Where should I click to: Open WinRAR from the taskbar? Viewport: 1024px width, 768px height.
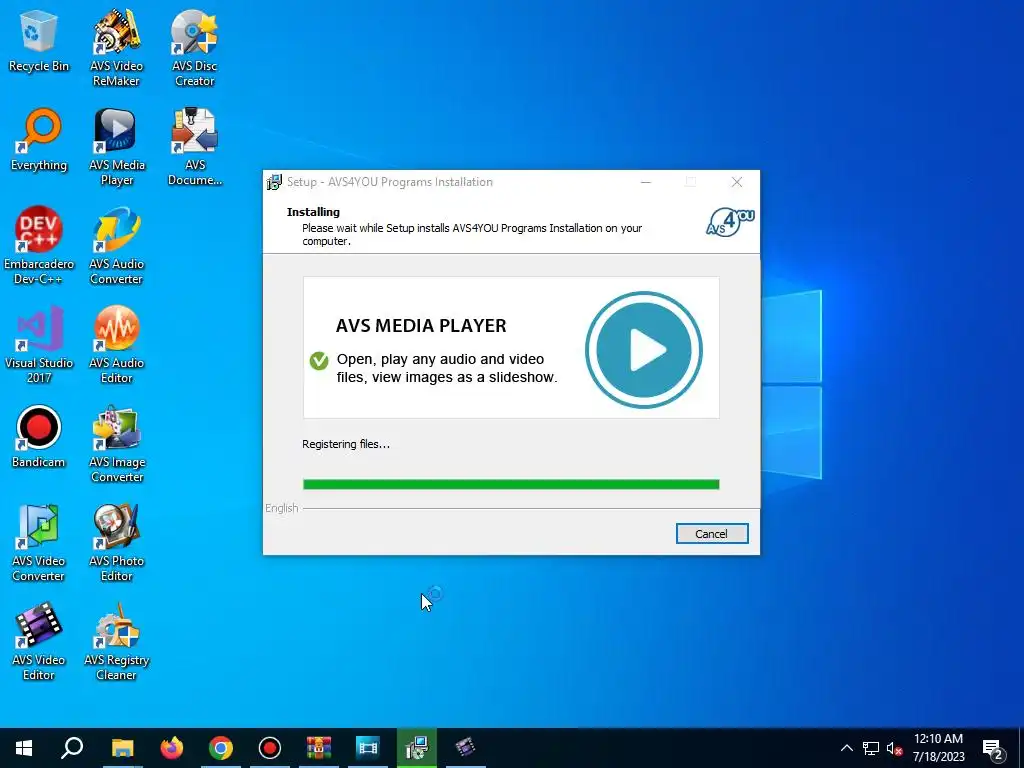click(x=319, y=748)
